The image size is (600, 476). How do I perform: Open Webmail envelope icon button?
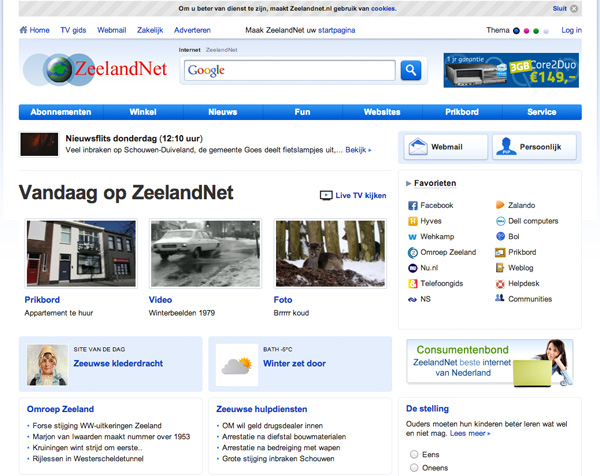point(418,147)
